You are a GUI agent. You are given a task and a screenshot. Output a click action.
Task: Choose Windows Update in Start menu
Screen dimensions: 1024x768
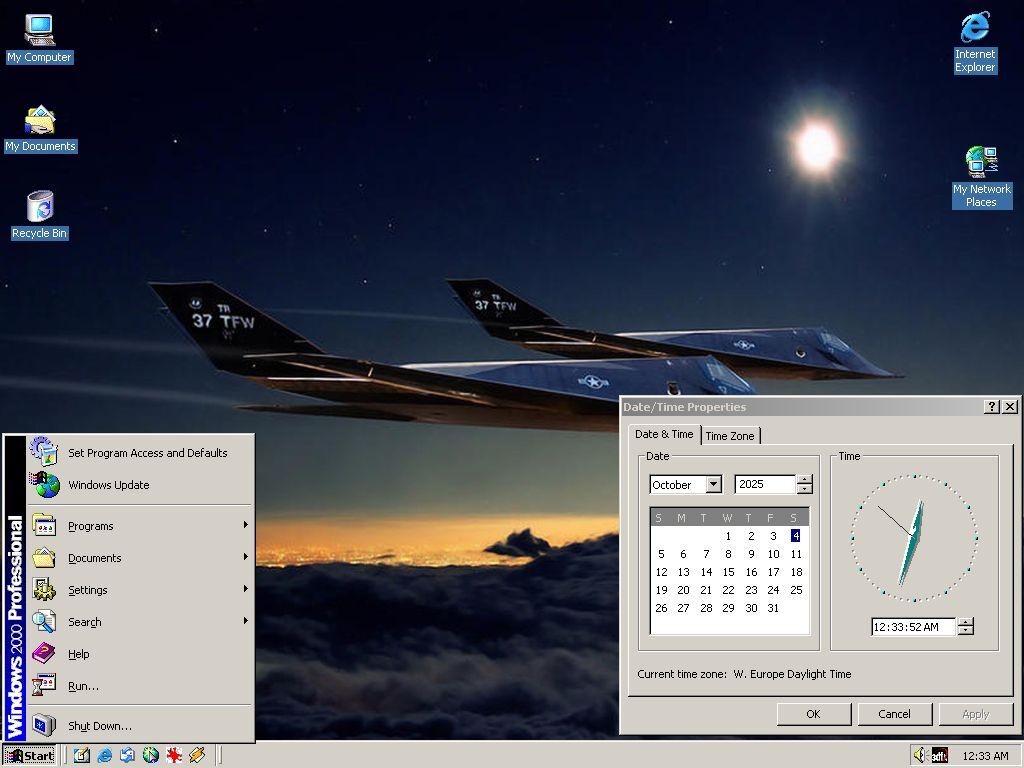pyautogui.click(x=108, y=485)
